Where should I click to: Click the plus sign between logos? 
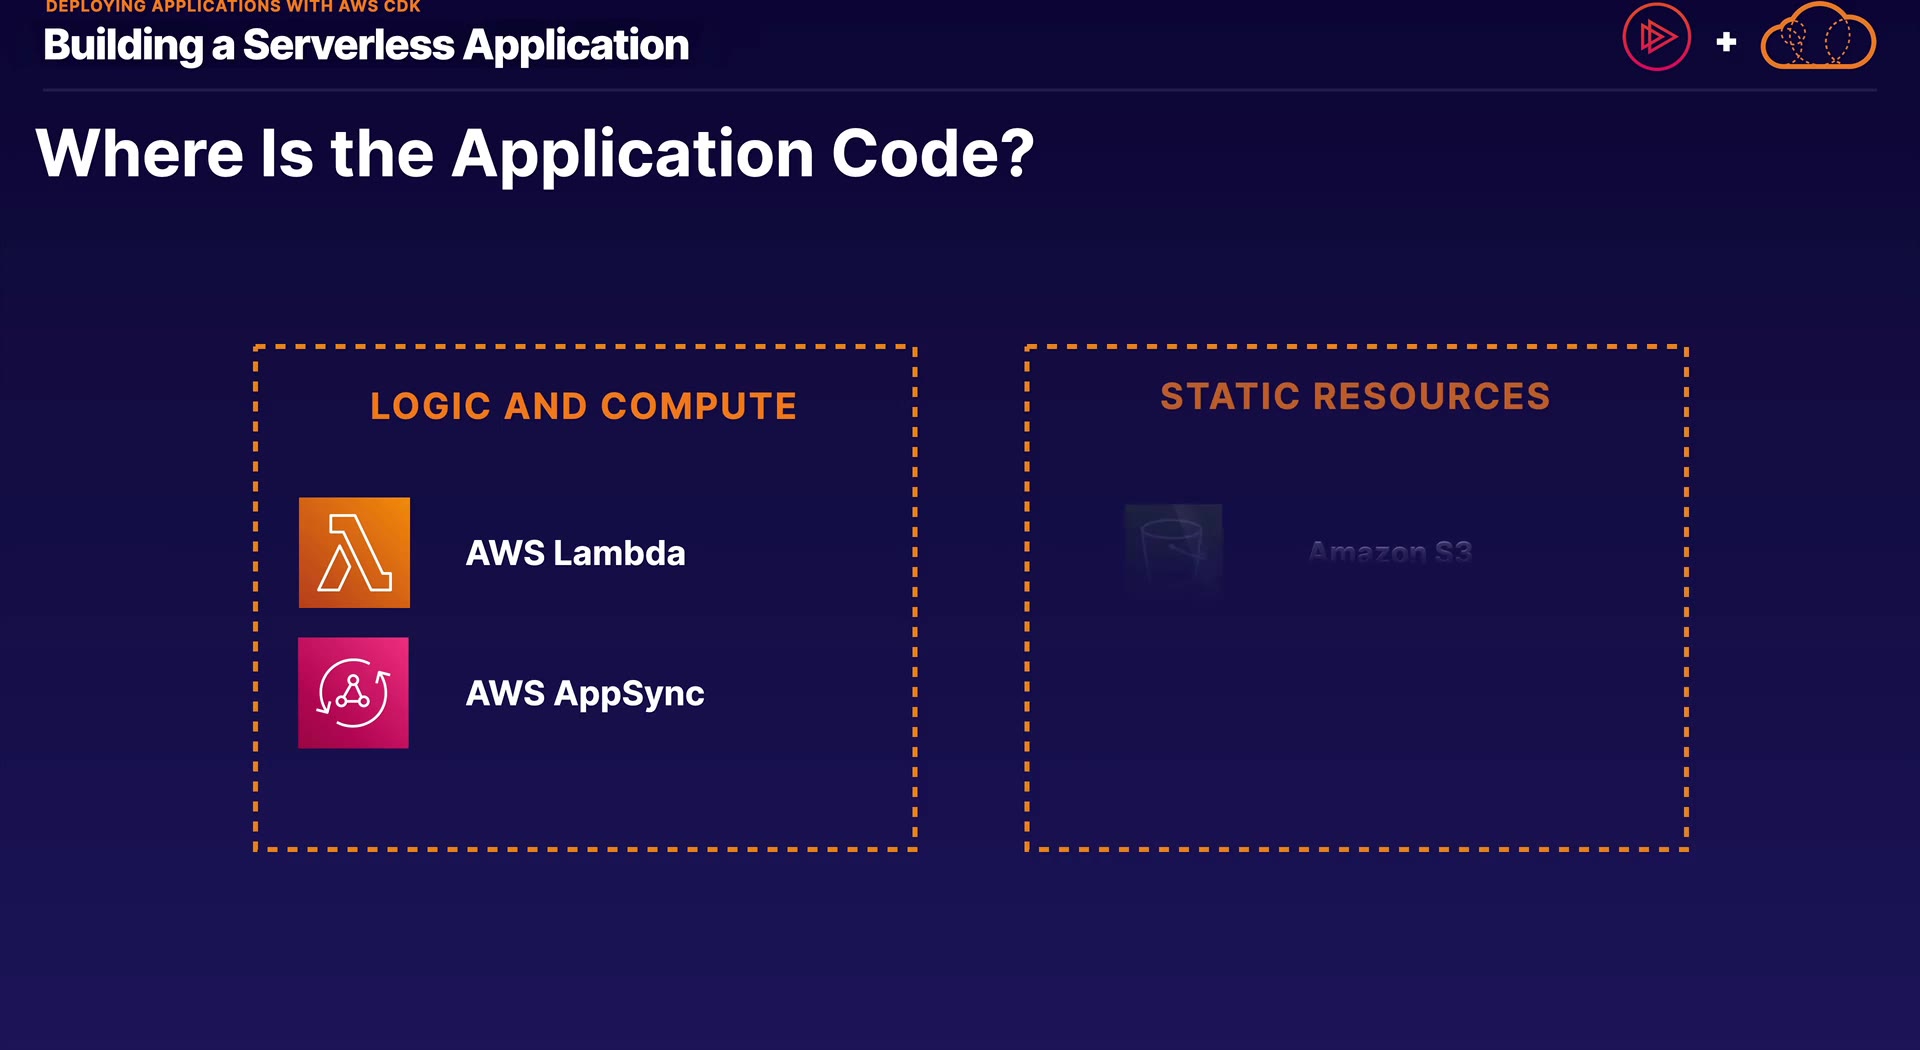click(1726, 42)
